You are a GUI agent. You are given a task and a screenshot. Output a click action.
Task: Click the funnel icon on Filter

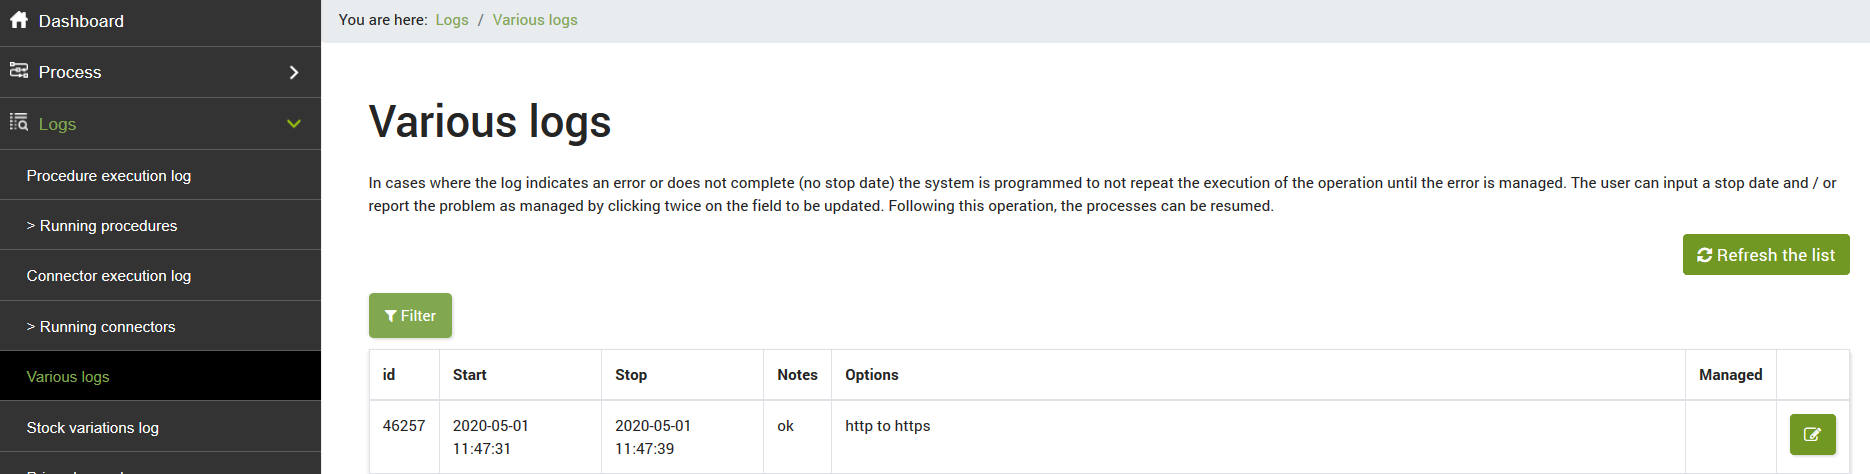[391, 316]
